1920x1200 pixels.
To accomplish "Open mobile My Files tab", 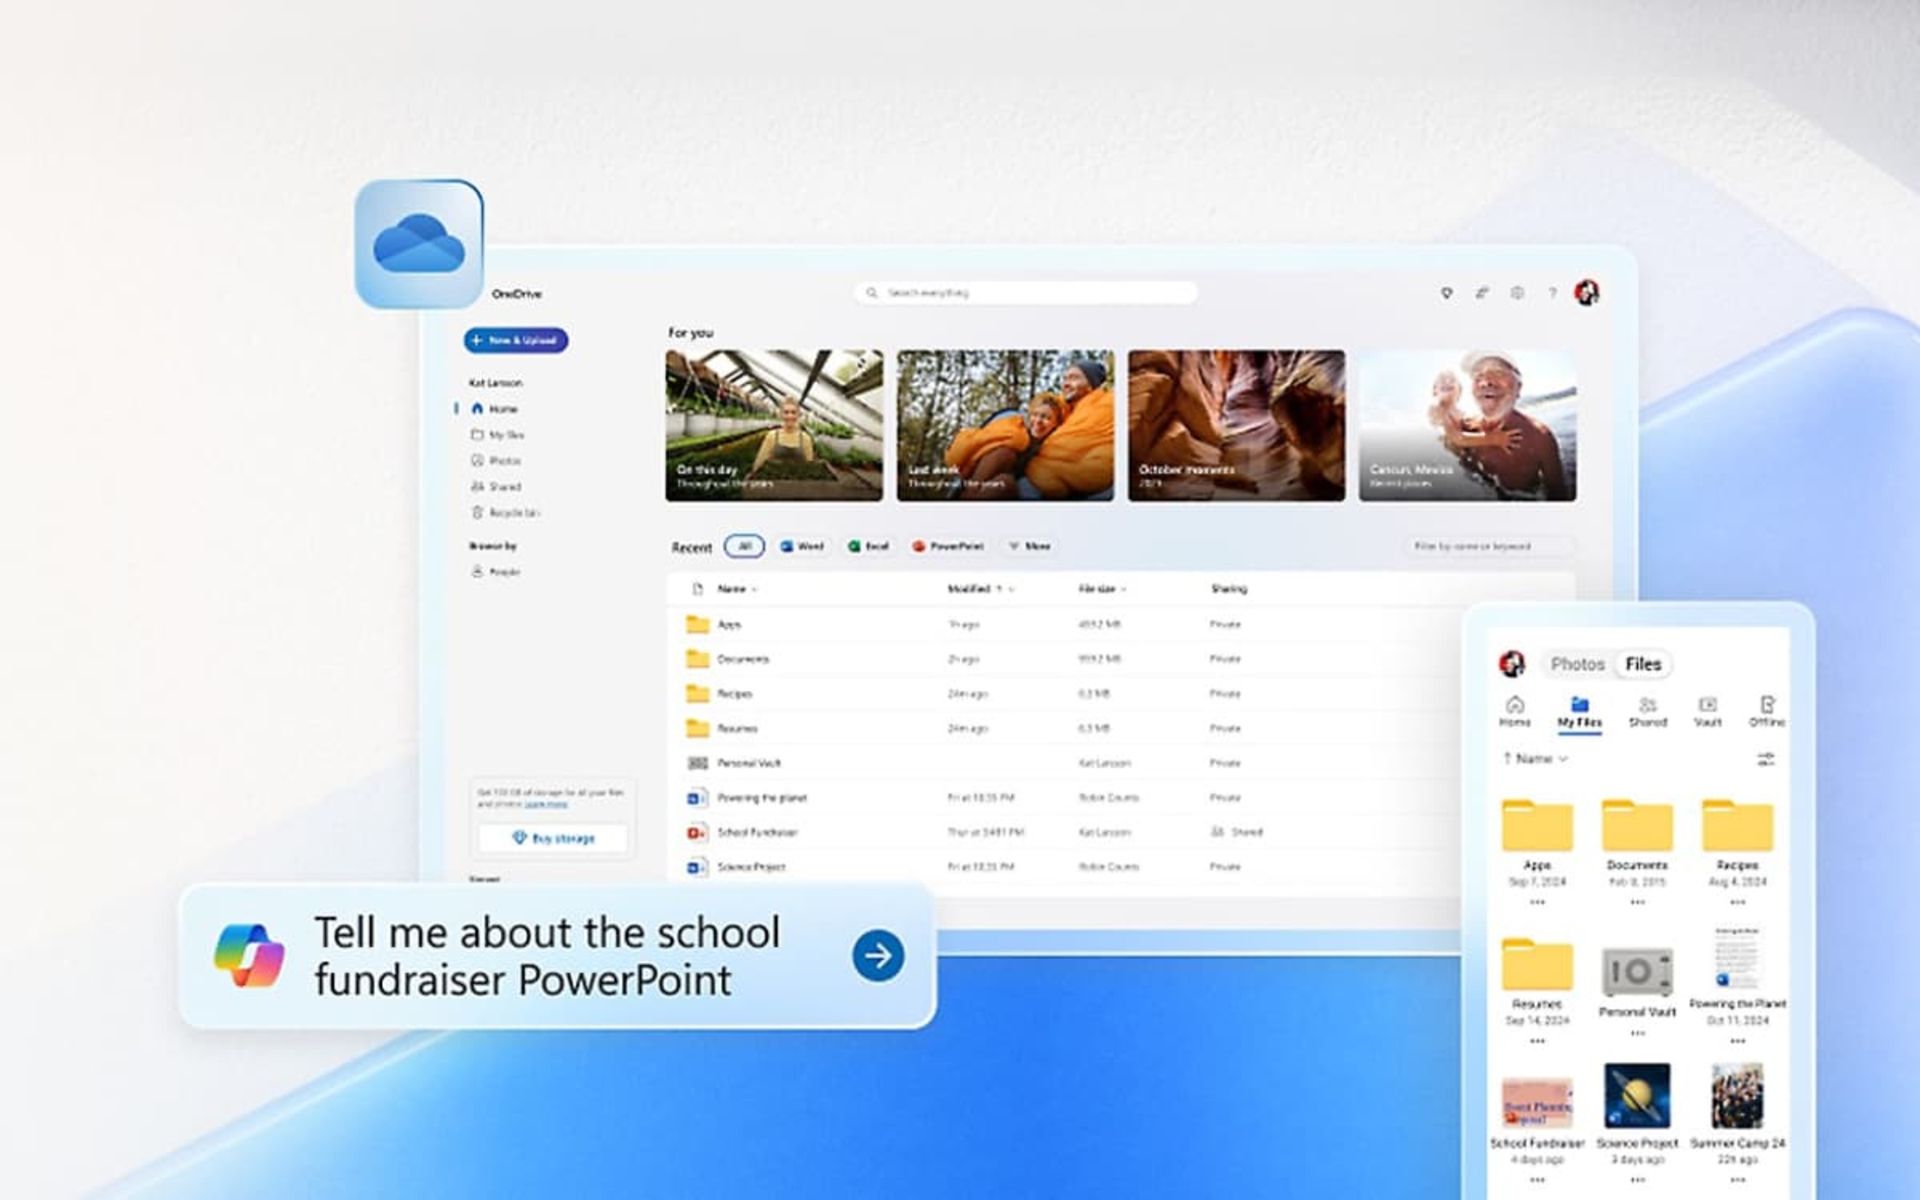I will coord(1579,712).
